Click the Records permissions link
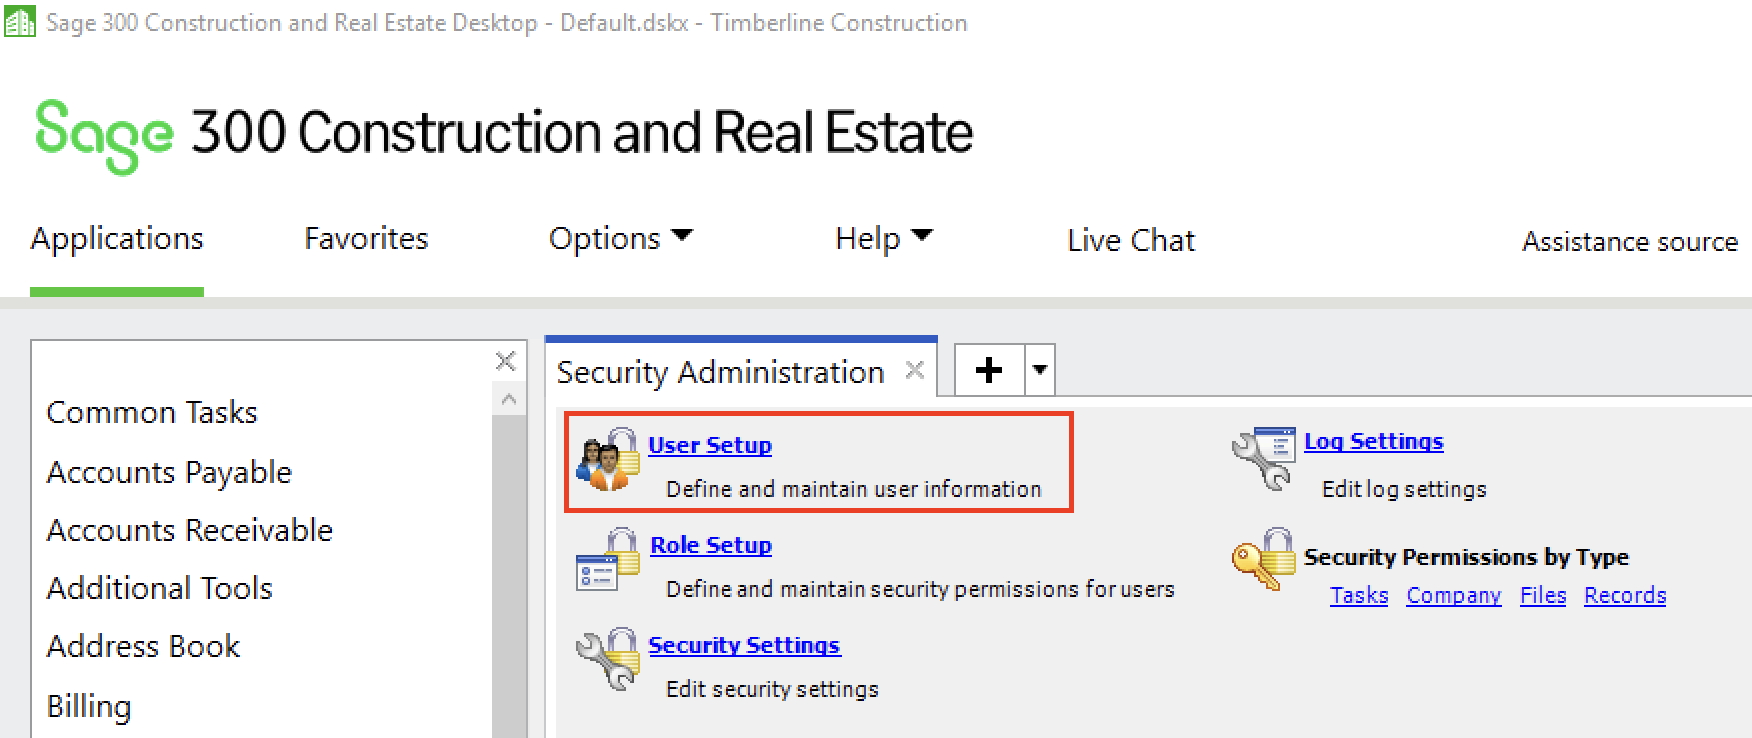Screen dimensions: 1752x738 pos(1625,595)
